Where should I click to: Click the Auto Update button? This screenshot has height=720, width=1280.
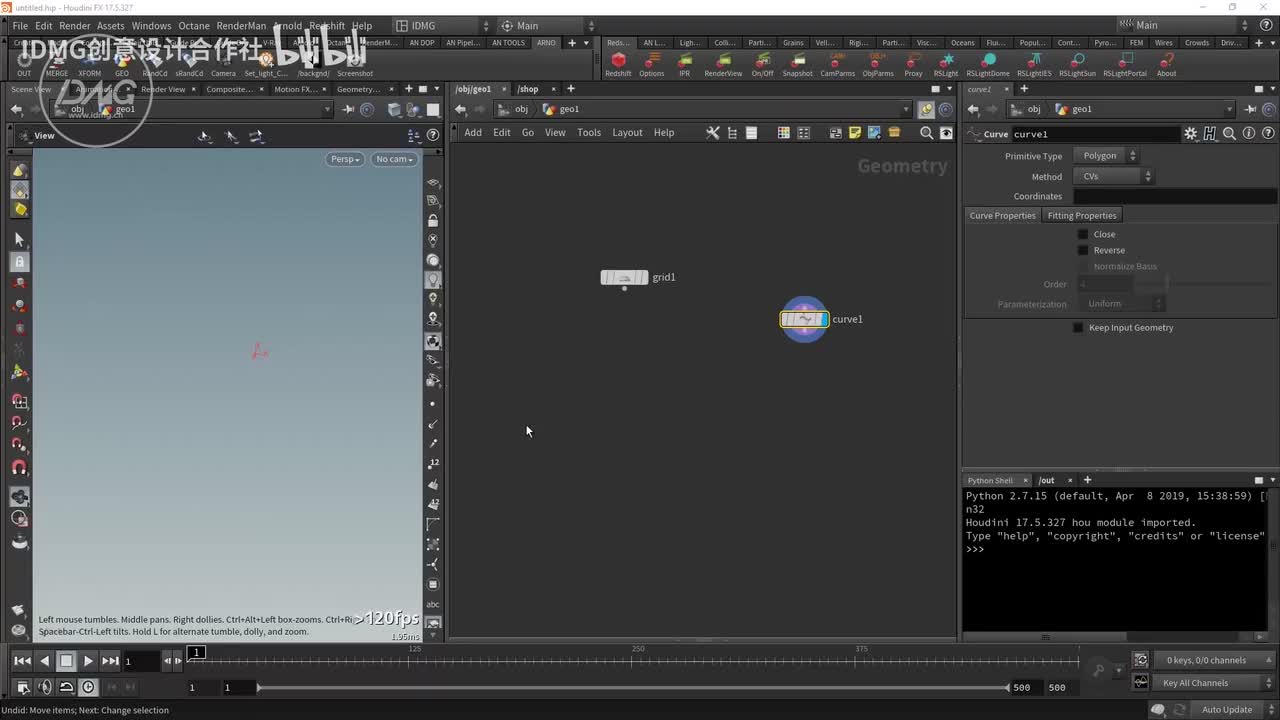coord(1226,710)
